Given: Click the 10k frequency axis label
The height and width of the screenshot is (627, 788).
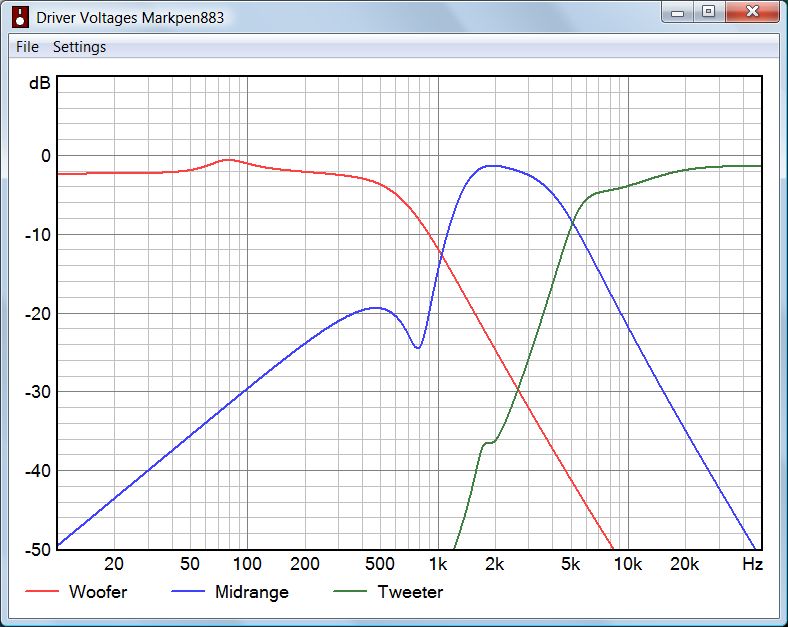Looking at the screenshot, I should (628, 564).
